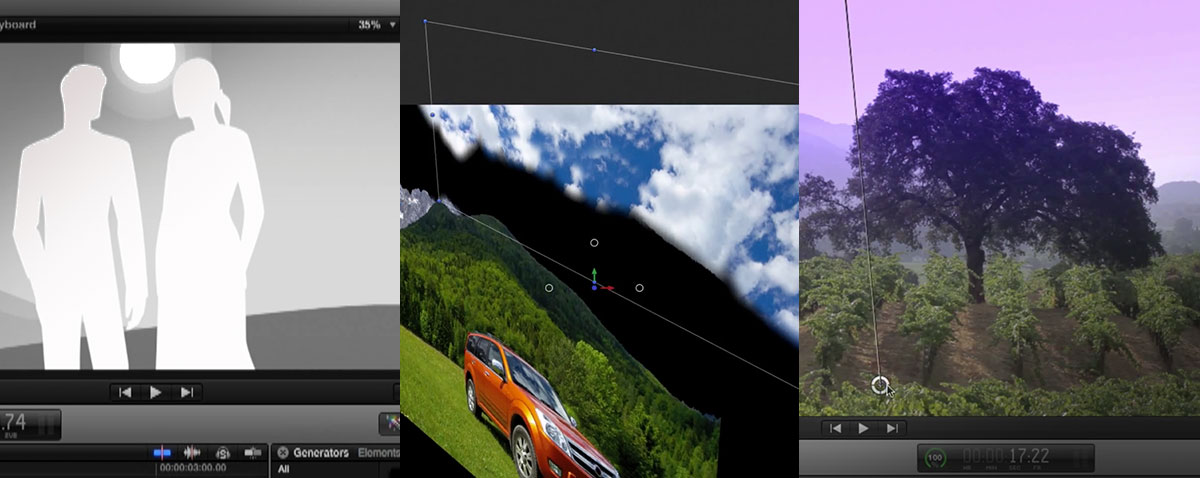Image resolution: width=1200 pixels, height=478 pixels.
Task: Play the silhouette viewer clip
Action: click(x=156, y=392)
